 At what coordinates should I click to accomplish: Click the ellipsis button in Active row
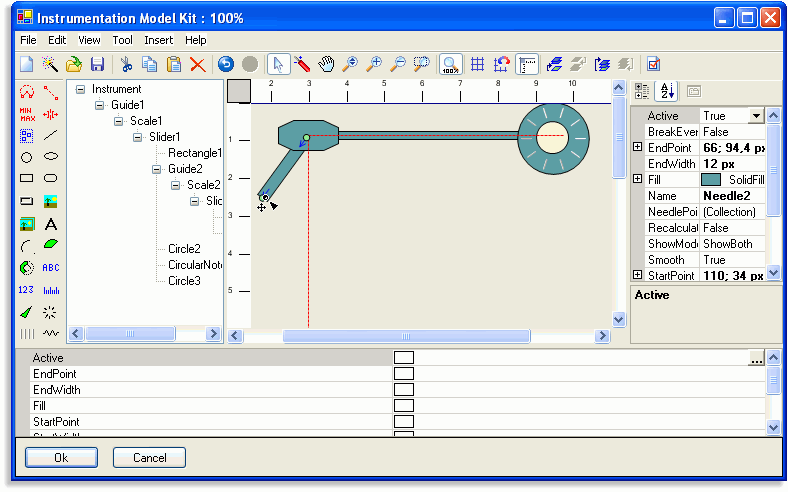(756, 358)
